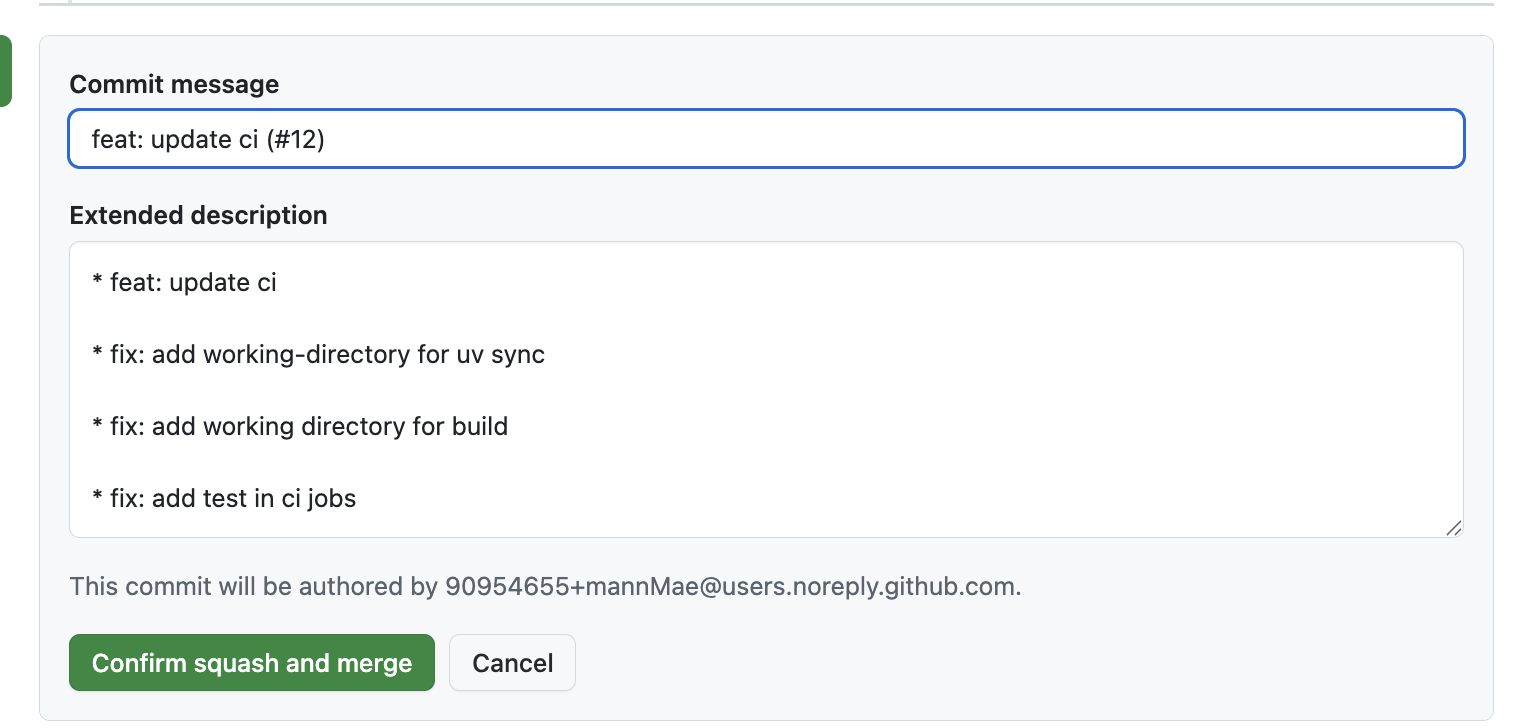Grab the textarea resize handle corner
1534x728 pixels.
pyautogui.click(x=1453, y=527)
